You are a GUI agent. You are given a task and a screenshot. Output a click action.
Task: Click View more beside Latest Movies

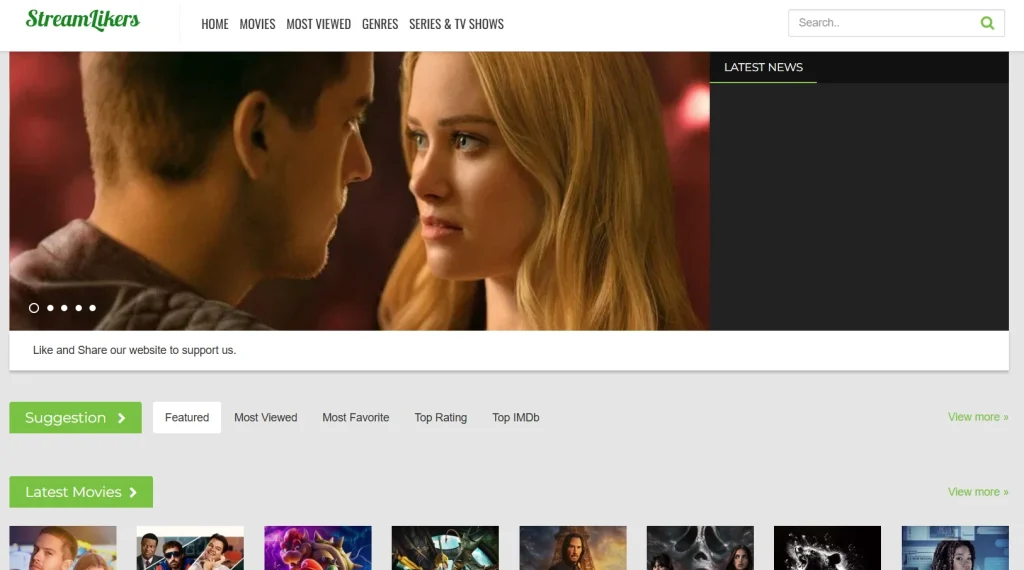(x=978, y=492)
